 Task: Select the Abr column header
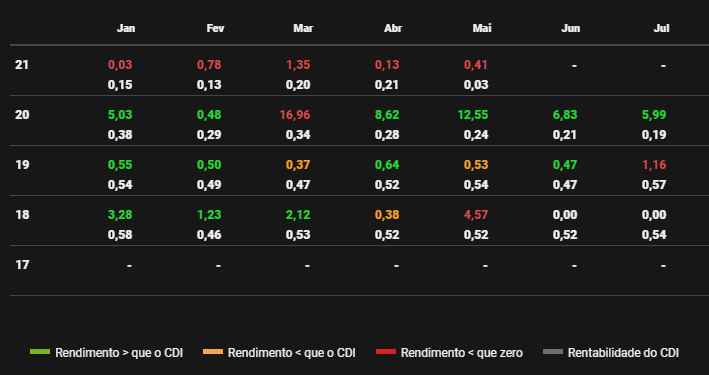tap(393, 28)
